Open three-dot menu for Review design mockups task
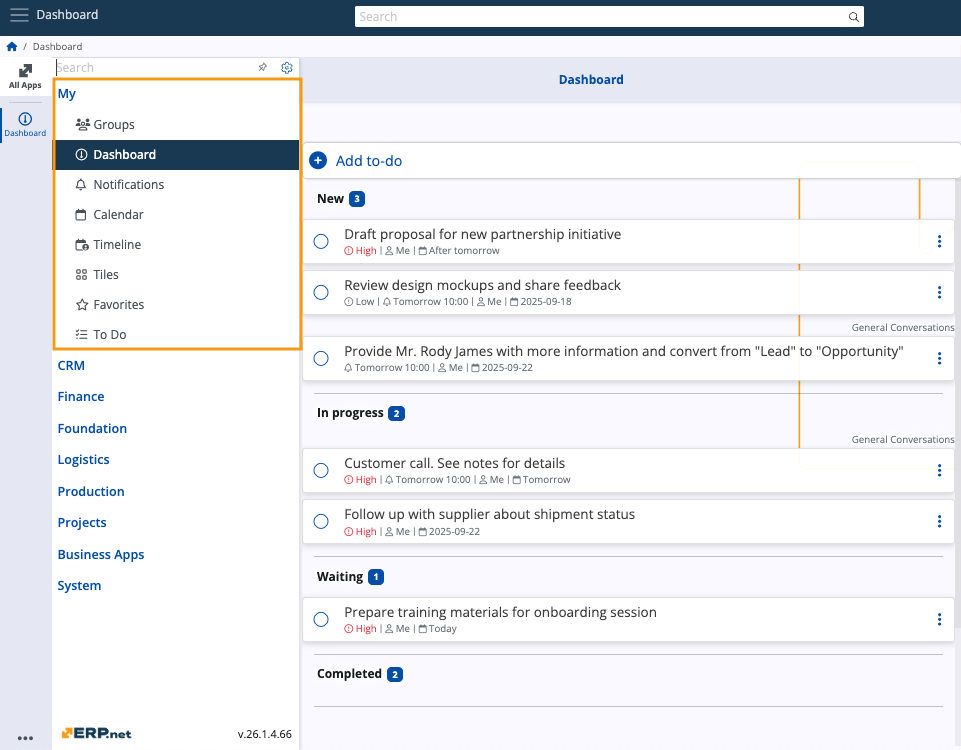The image size is (961, 750). click(x=939, y=292)
